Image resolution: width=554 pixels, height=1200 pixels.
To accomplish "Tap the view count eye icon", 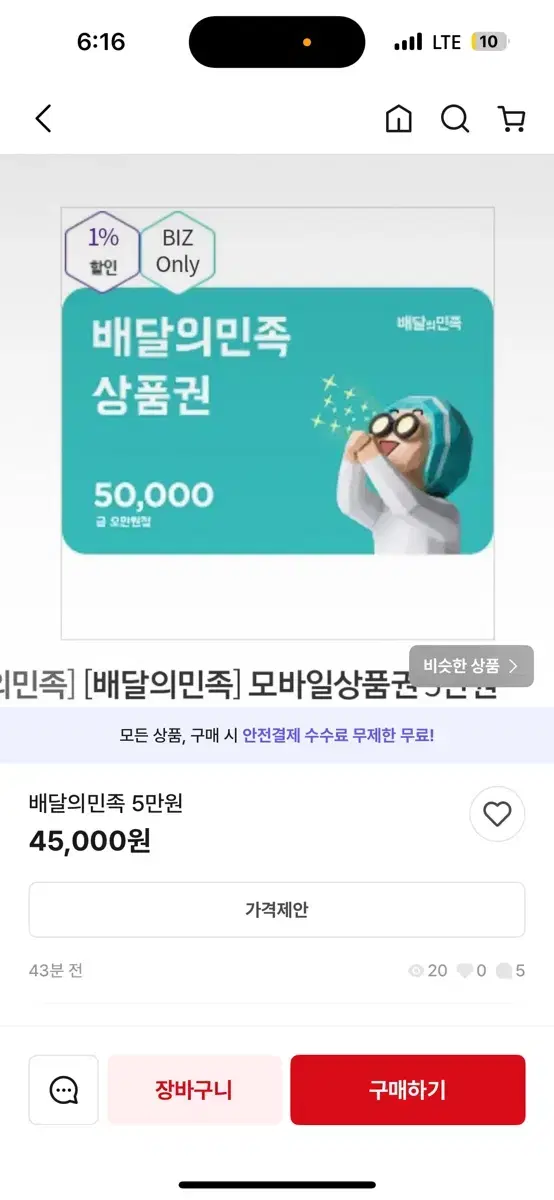I will tap(416, 970).
